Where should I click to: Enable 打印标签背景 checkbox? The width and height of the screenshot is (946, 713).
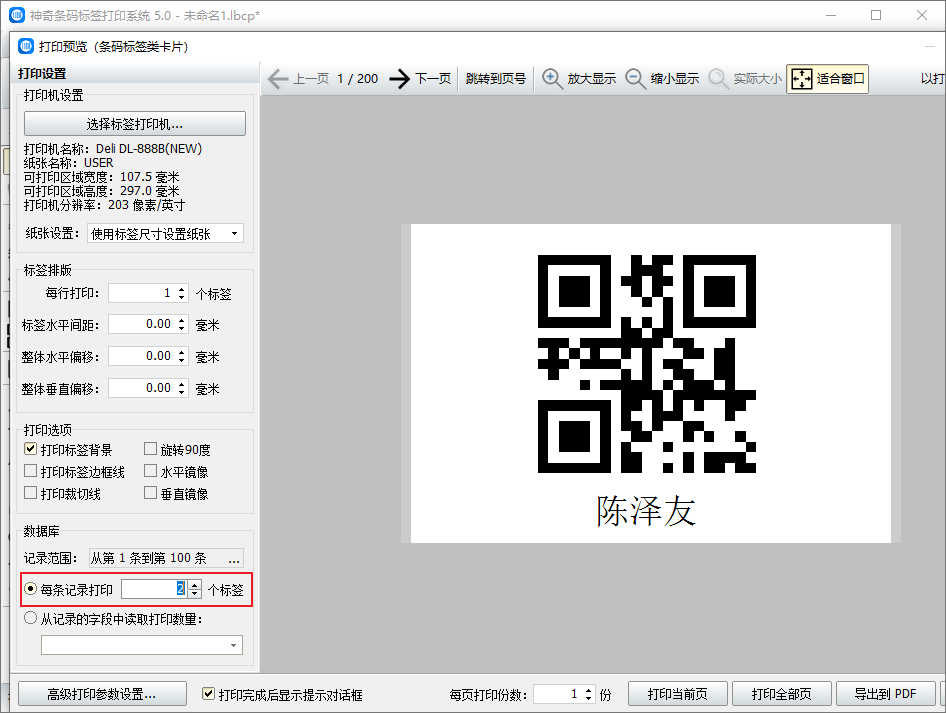(x=30, y=449)
